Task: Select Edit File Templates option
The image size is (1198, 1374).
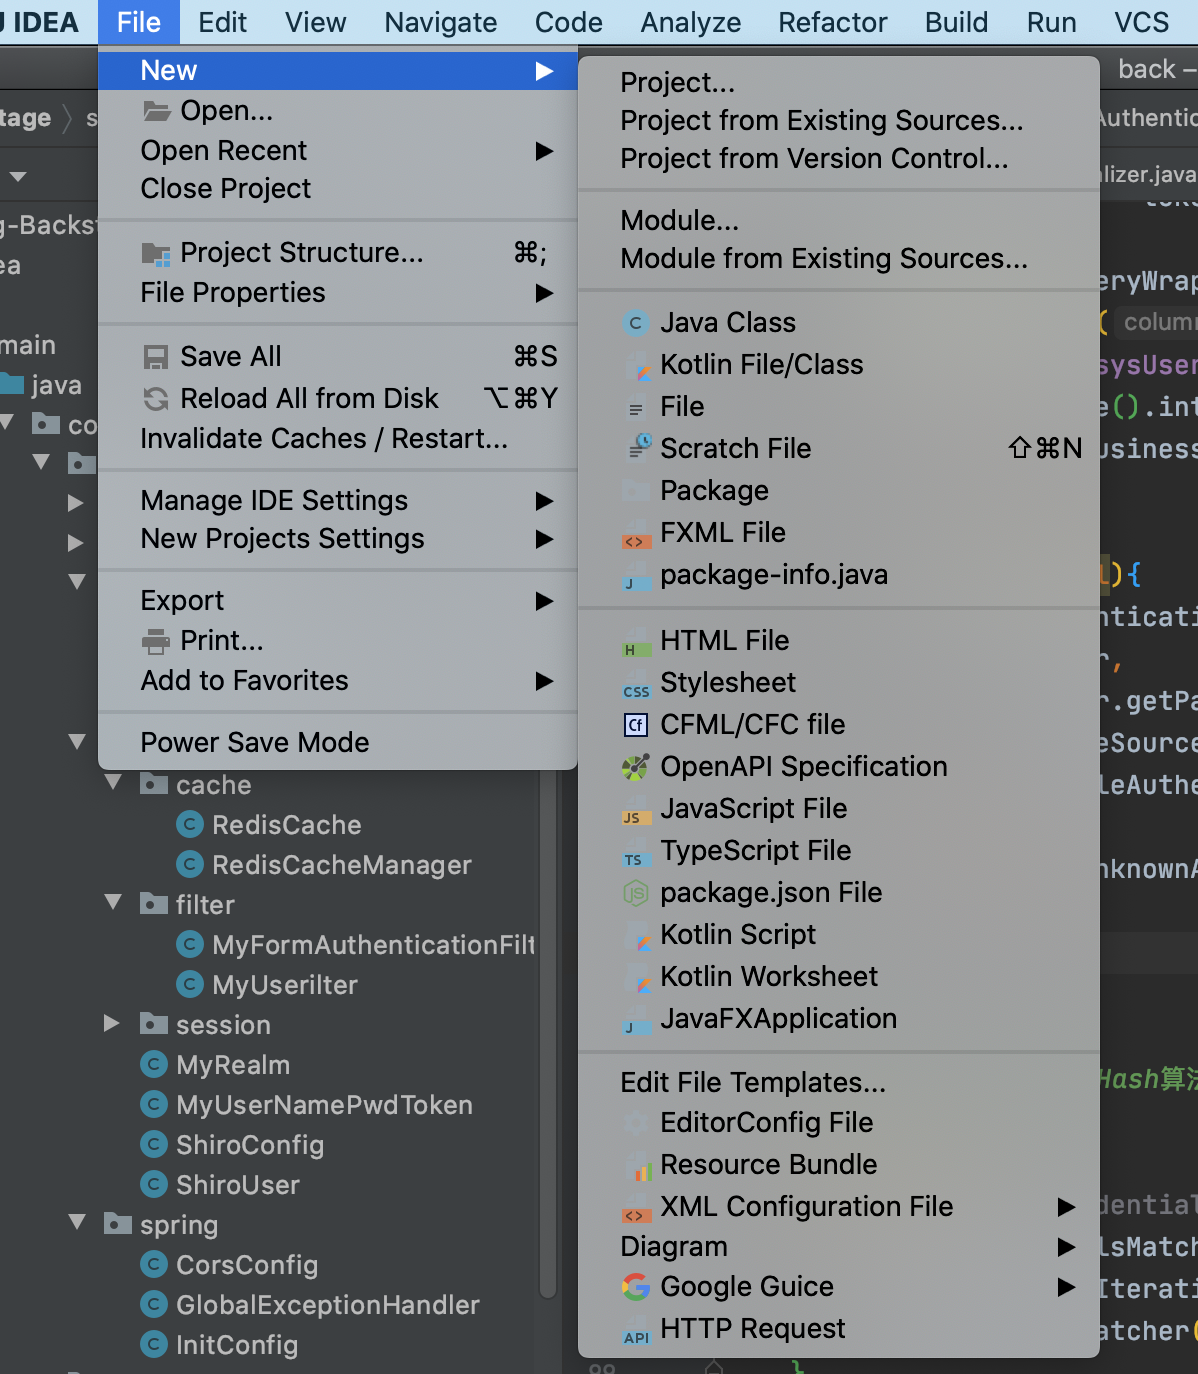Action: pyautogui.click(x=752, y=1083)
